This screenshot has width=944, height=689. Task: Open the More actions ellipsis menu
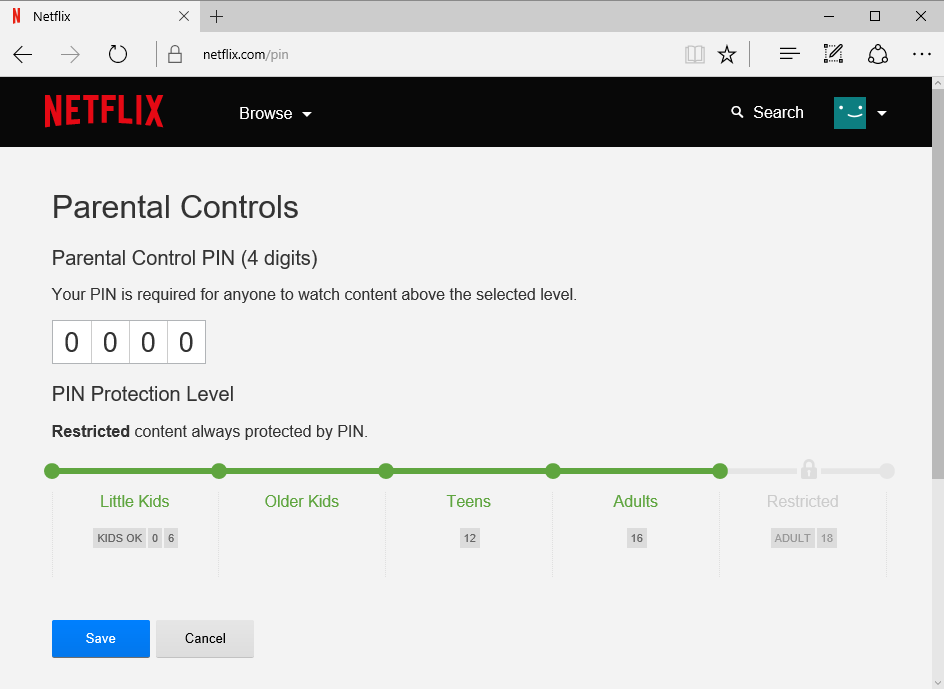pyautogui.click(x=922, y=54)
